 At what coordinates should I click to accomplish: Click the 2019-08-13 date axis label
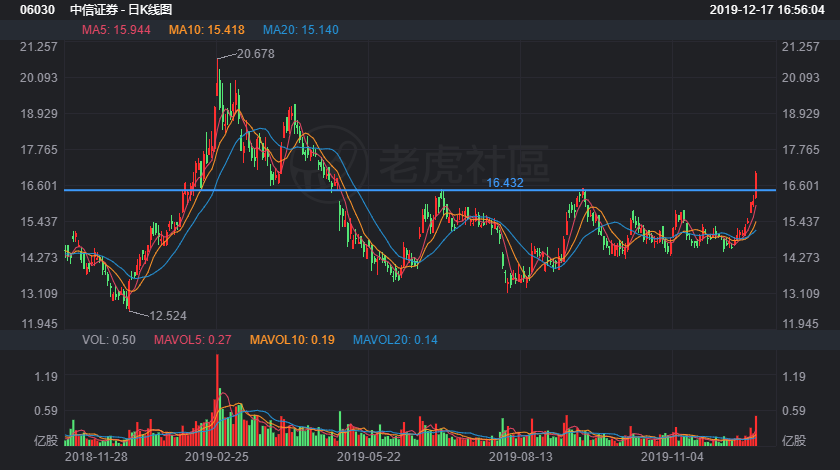coord(521,457)
